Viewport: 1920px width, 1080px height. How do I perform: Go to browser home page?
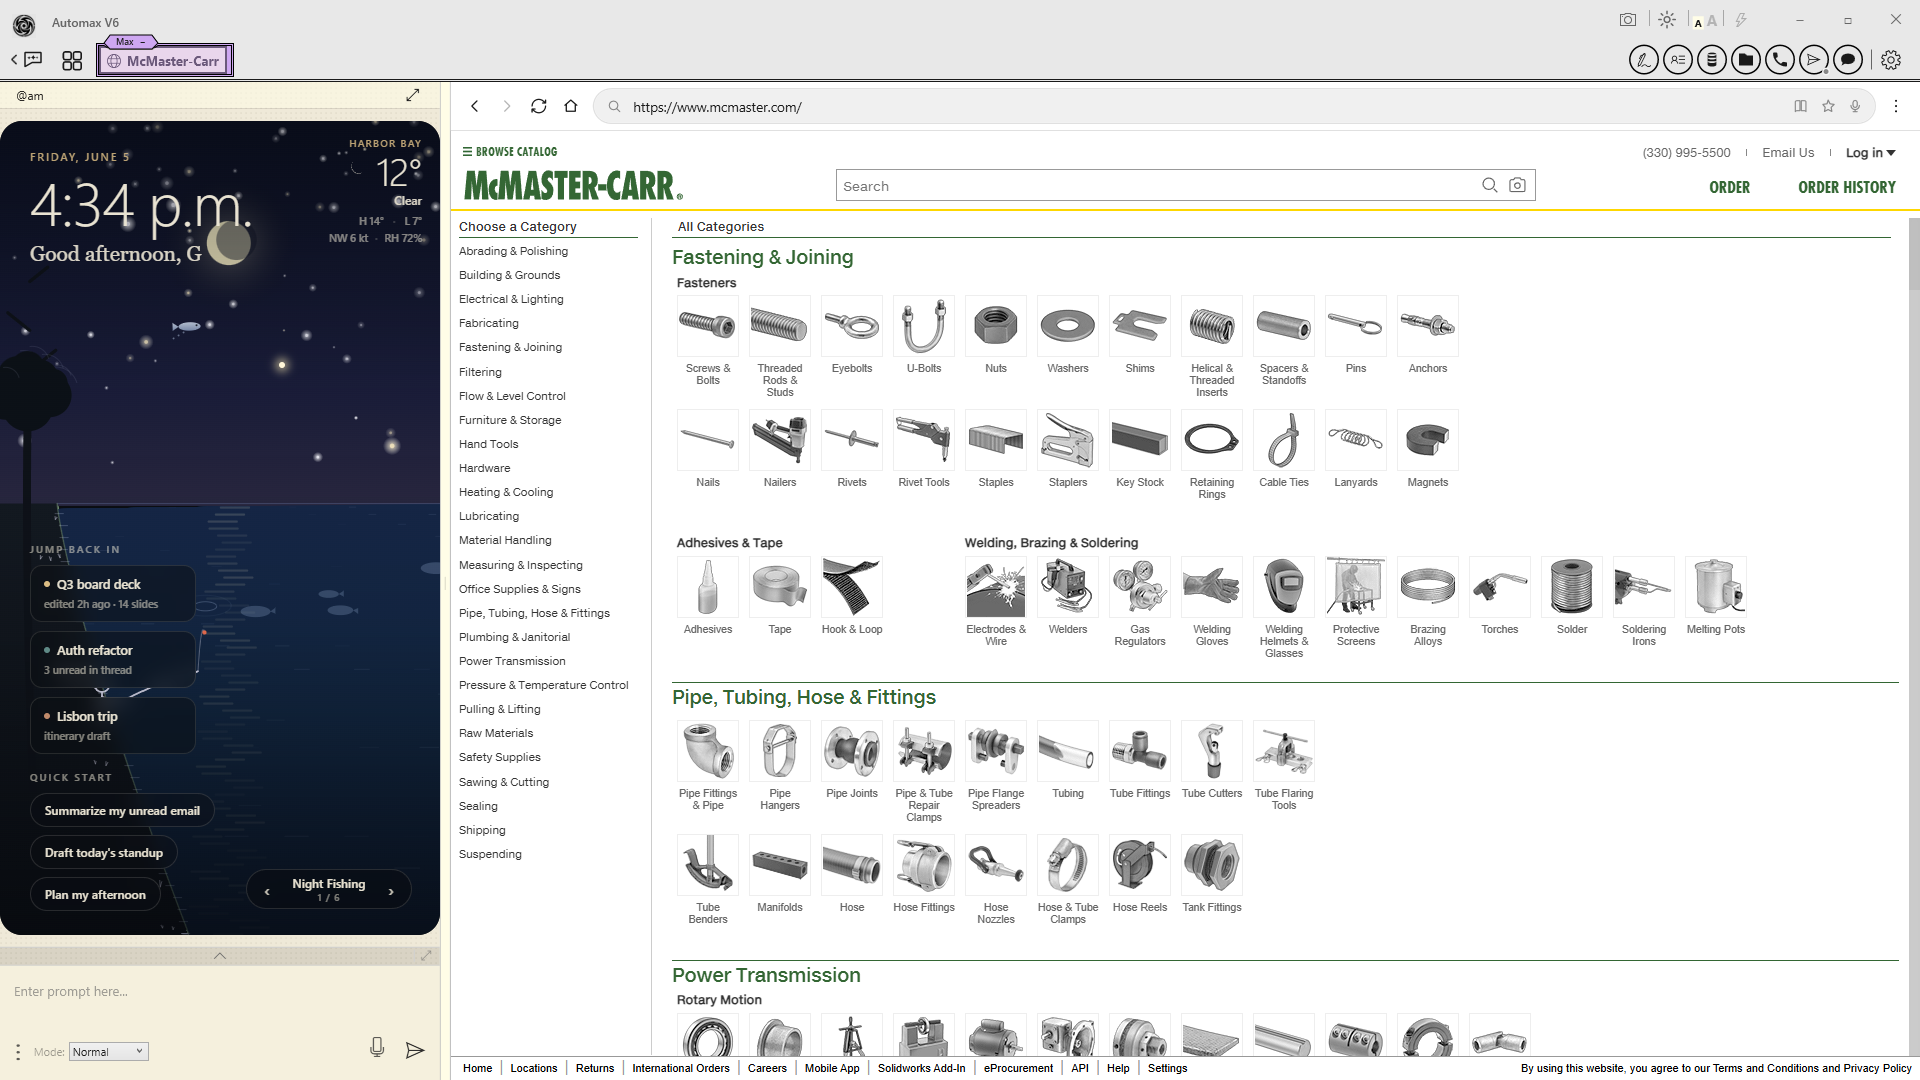point(571,106)
